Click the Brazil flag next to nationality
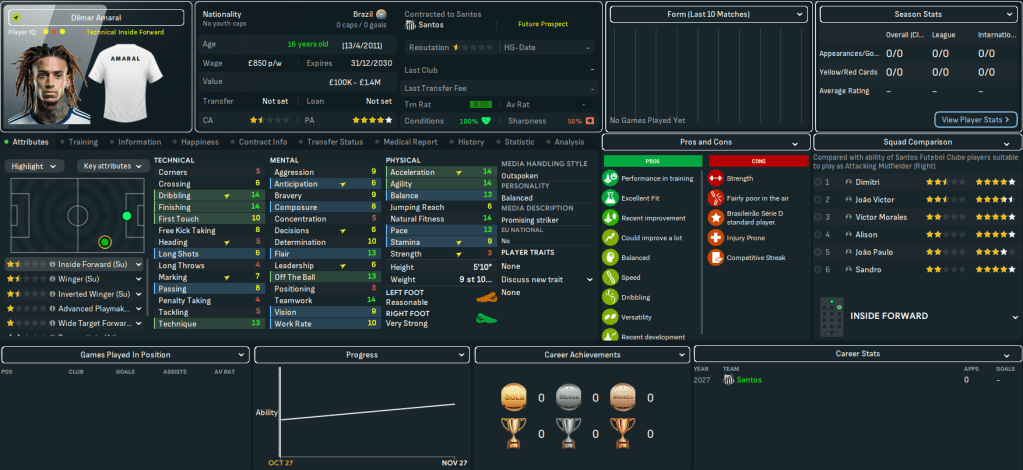This screenshot has height=470, width=1023. coord(381,15)
